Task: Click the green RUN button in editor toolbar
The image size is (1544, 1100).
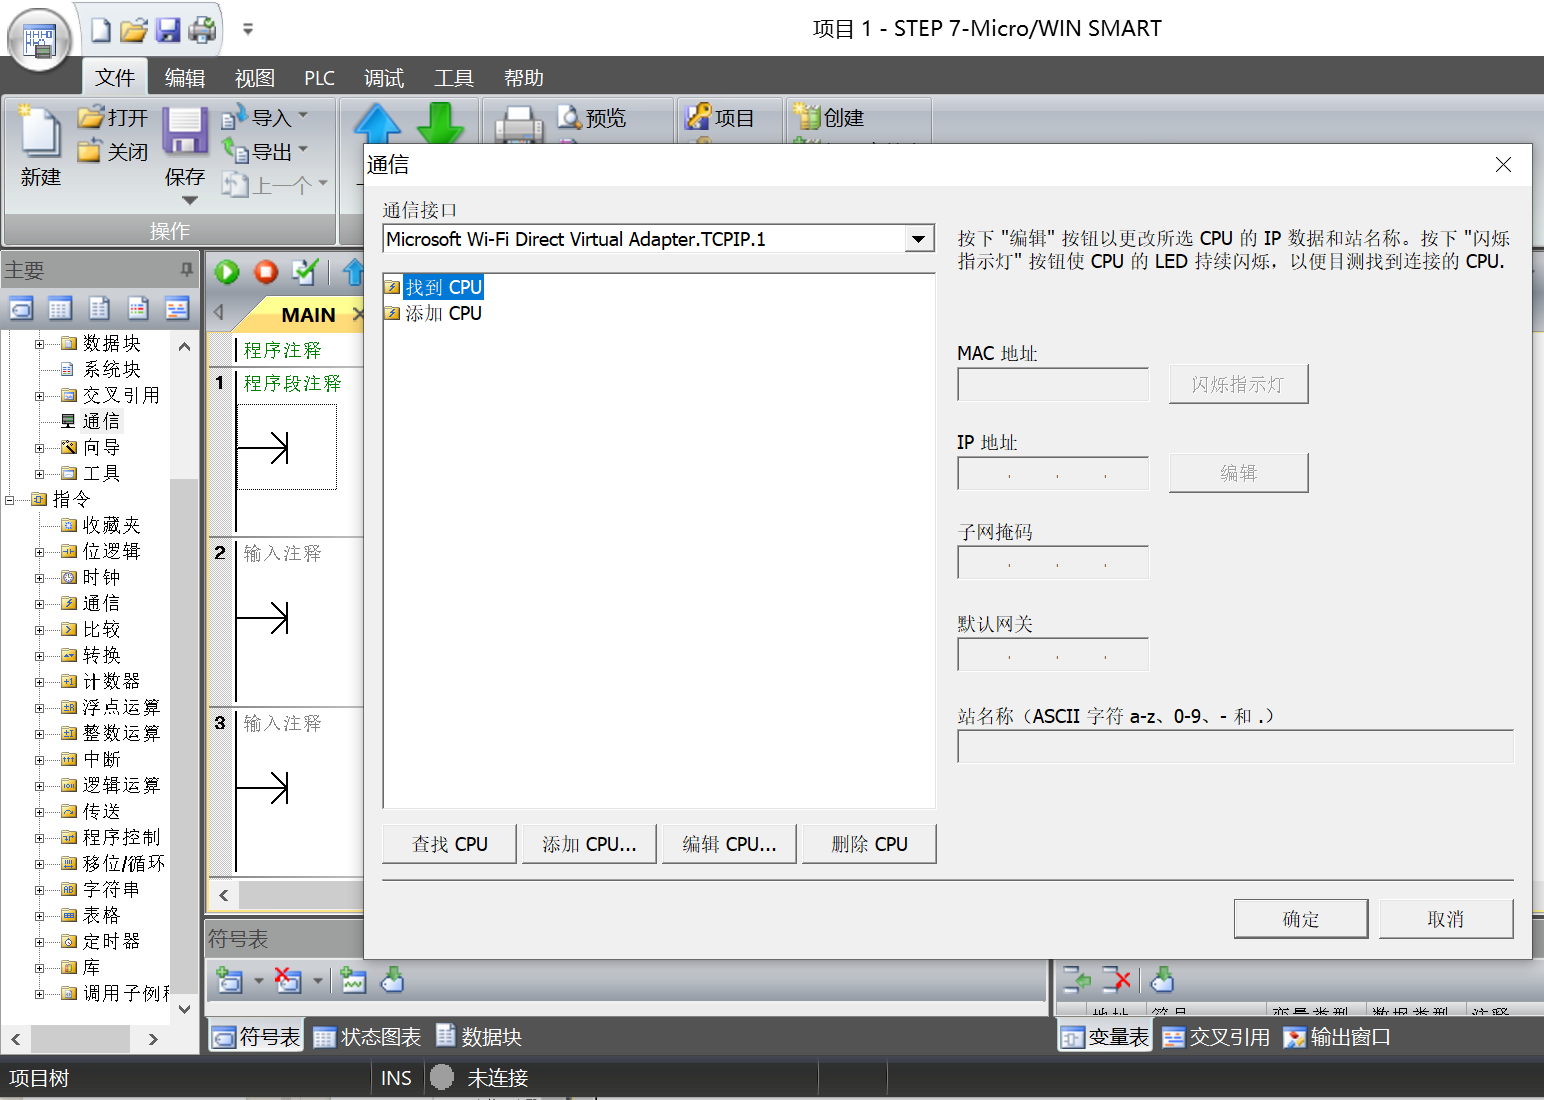Action: [x=227, y=272]
